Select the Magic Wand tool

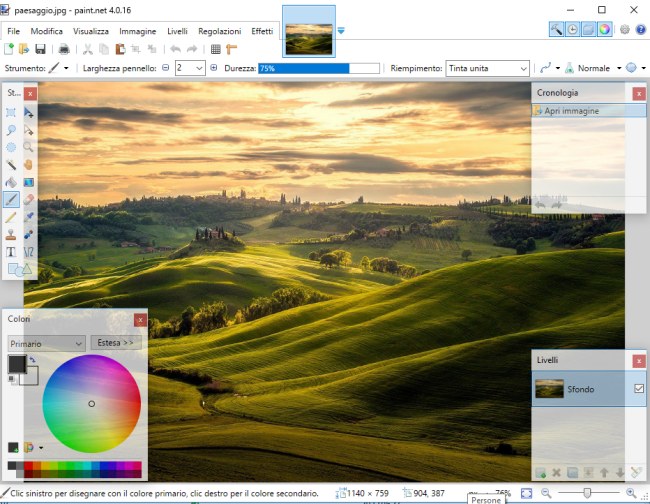[11, 165]
